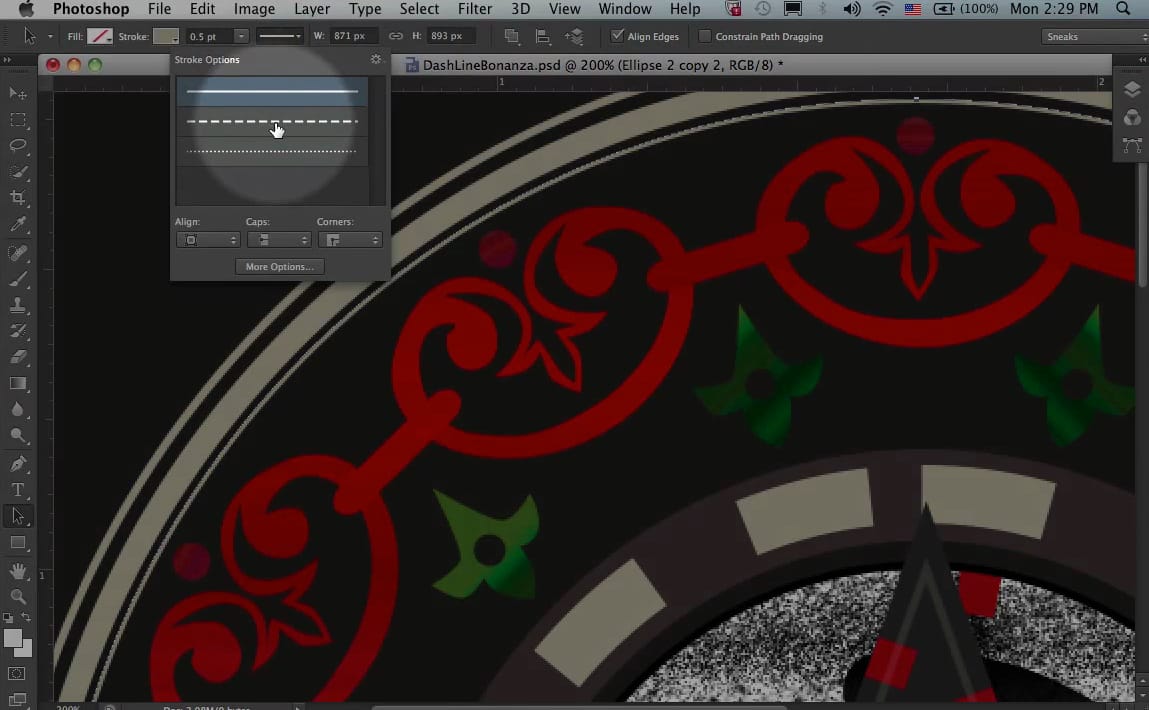Open the Window menu

624,9
